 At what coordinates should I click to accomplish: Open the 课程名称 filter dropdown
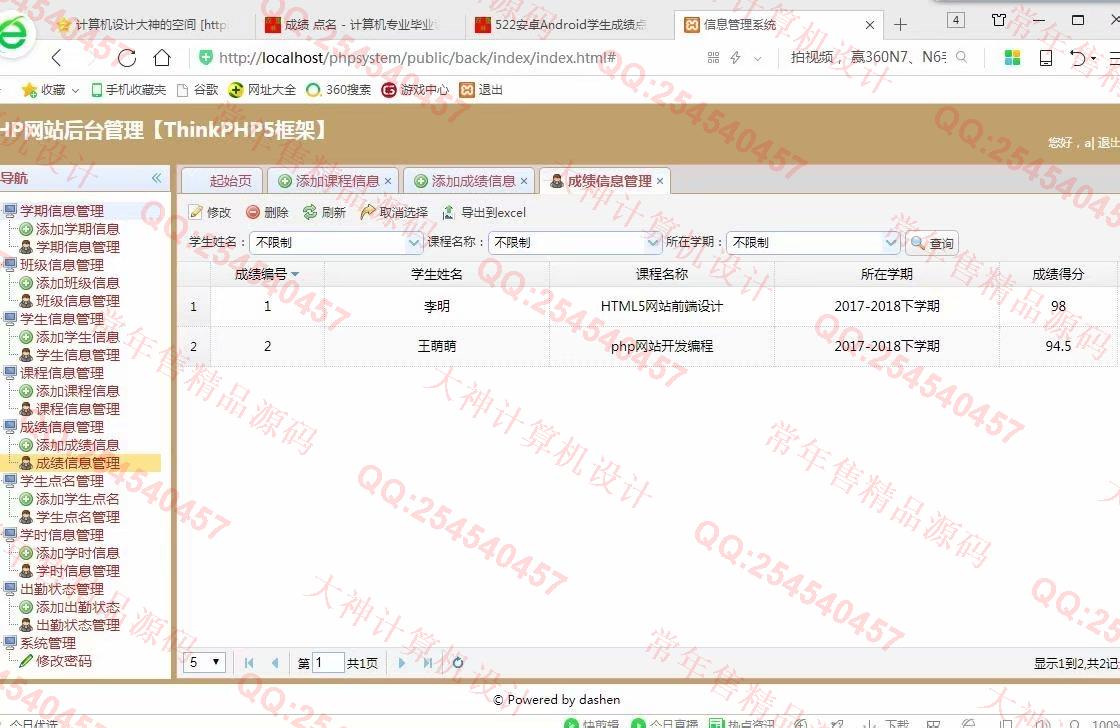(652, 243)
